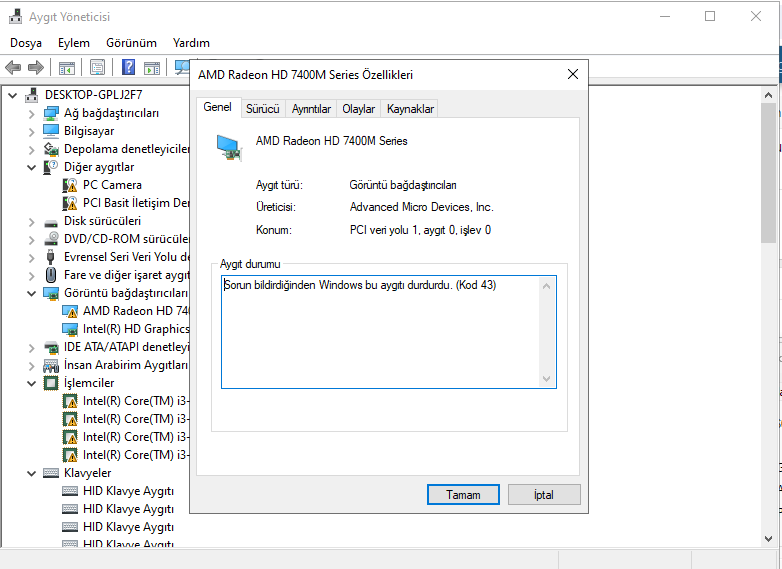Image resolution: width=782 pixels, height=569 pixels.
Task: Click the Depolama denetleyicileri icon
Action: click(x=51, y=149)
